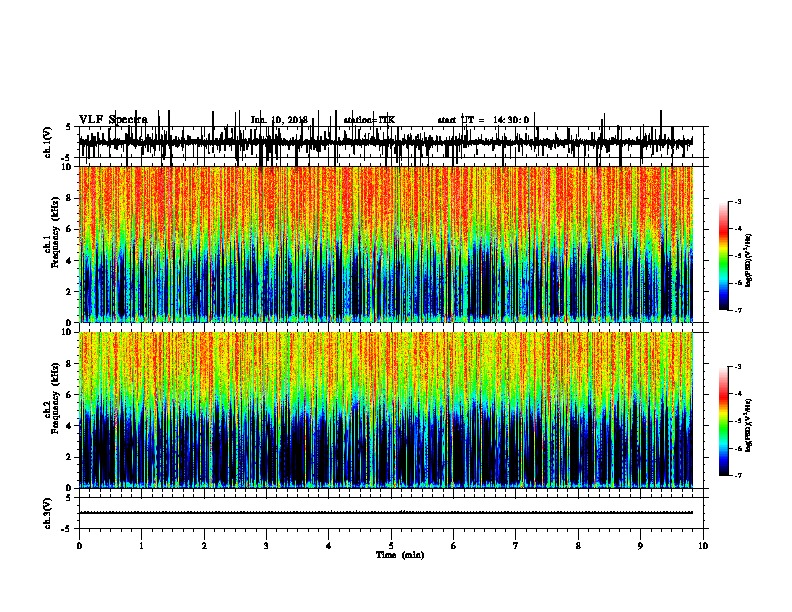Click the "1" tick on the time axis
792x612 pixels.
point(141,546)
